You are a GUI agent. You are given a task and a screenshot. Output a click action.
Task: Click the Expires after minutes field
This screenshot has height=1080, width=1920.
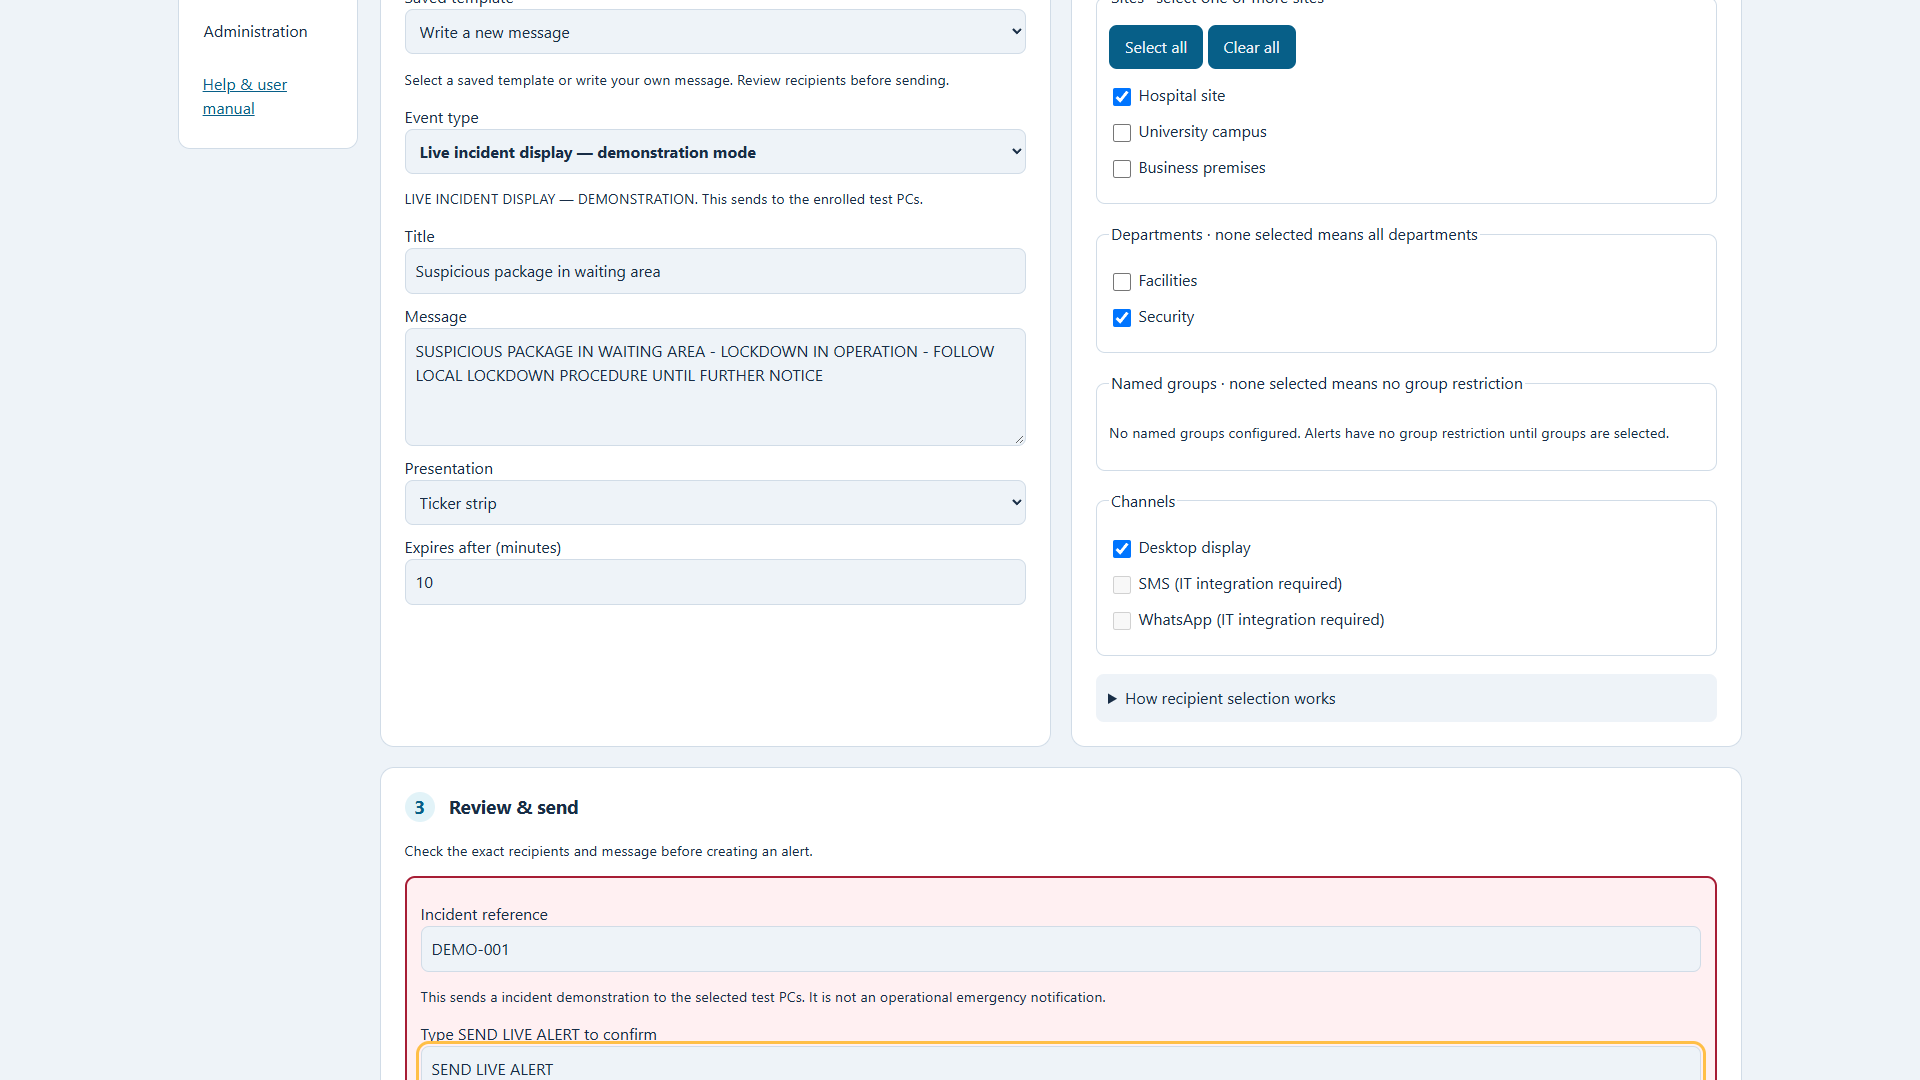[x=715, y=582]
